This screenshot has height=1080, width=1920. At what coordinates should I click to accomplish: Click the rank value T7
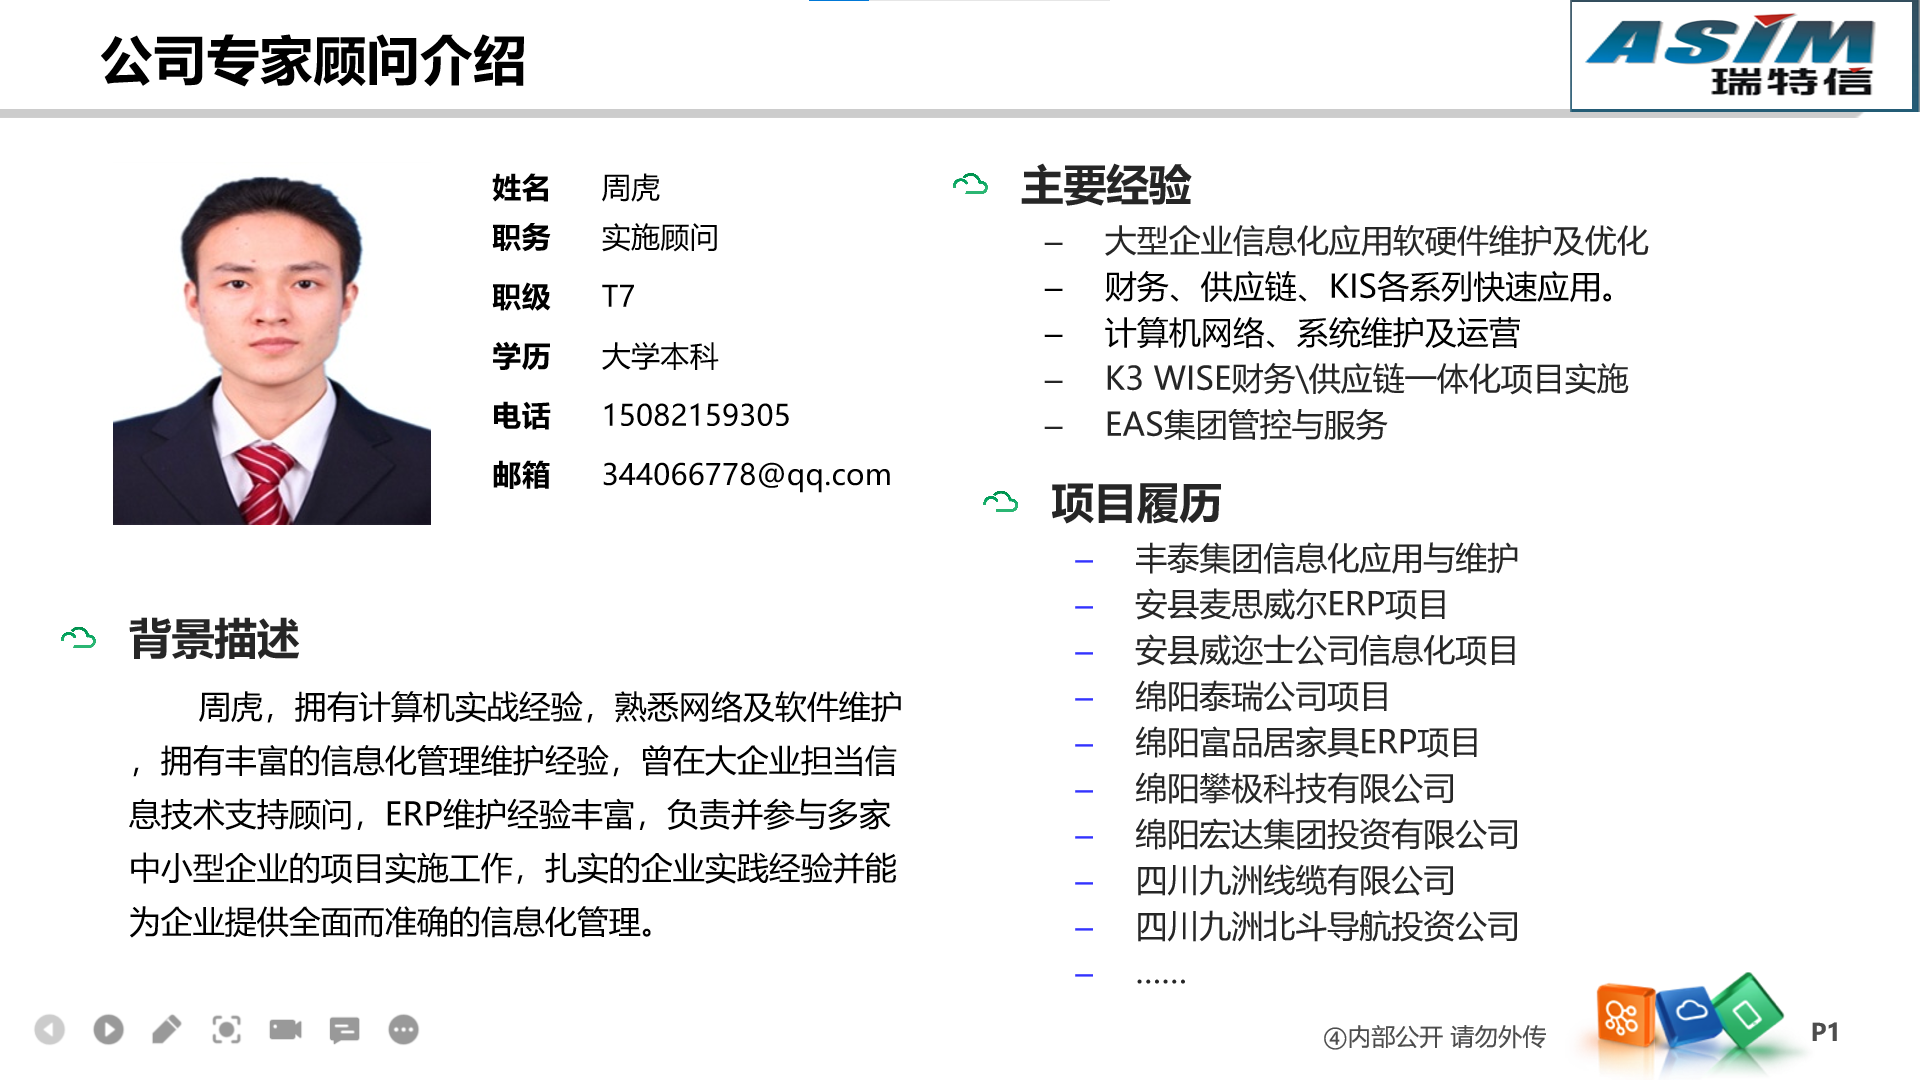click(x=618, y=296)
